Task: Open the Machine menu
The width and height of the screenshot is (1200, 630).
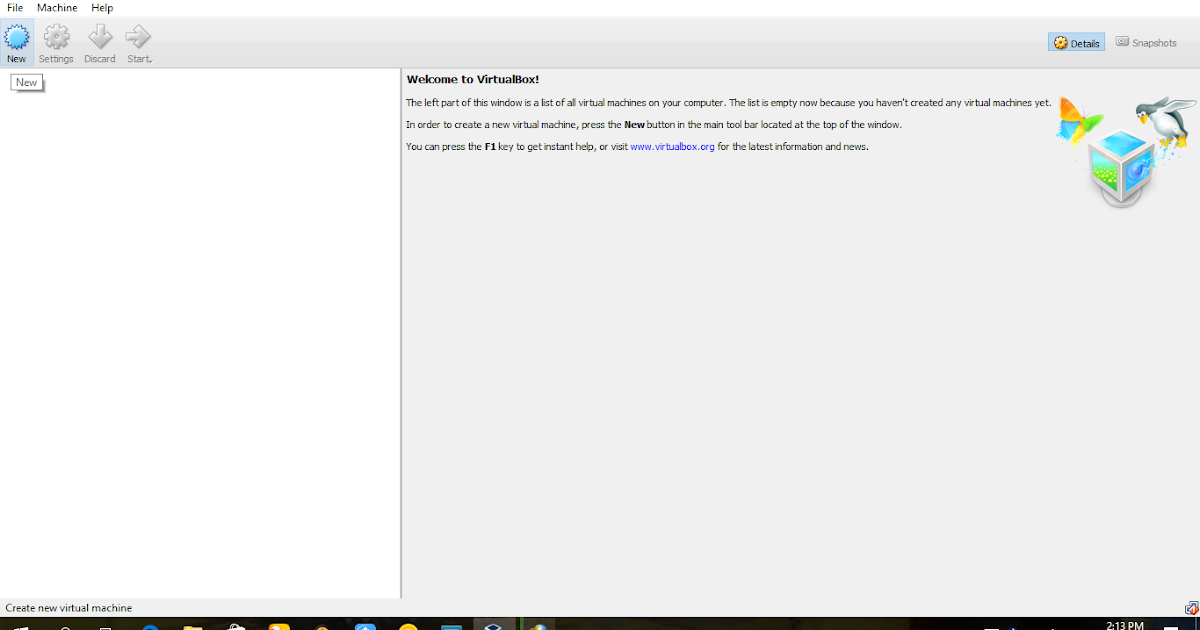Action: point(57,8)
